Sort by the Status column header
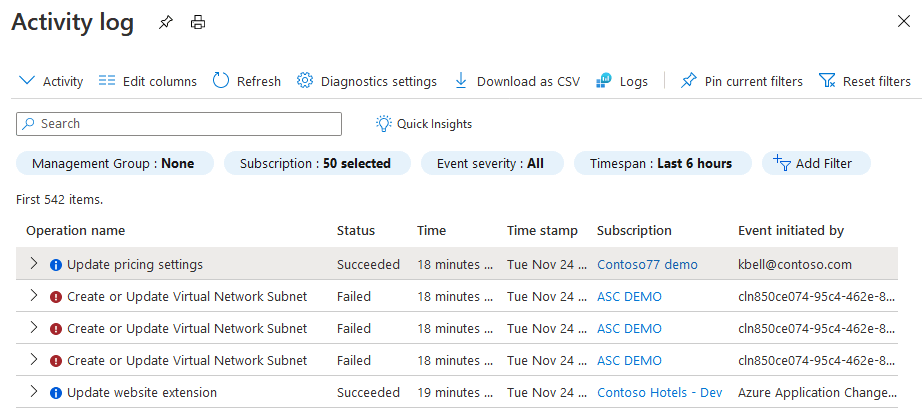This screenshot has width=922, height=408. (x=356, y=231)
